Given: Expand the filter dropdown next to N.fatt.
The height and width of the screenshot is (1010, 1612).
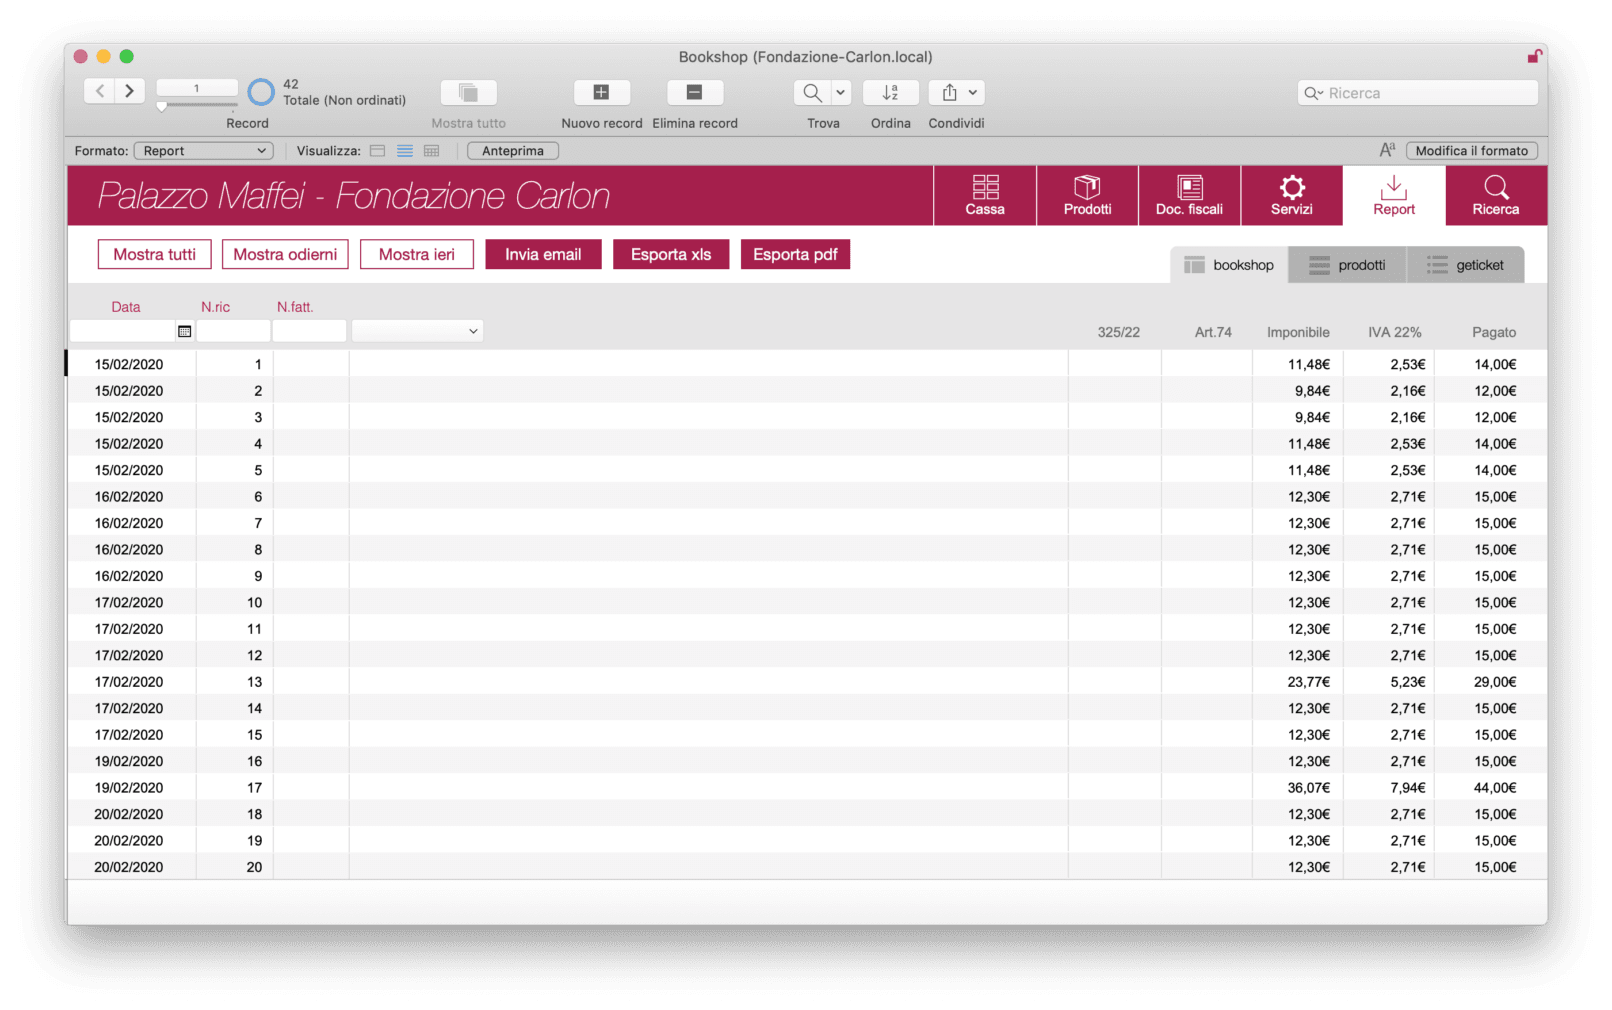Looking at the screenshot, I should (x=417, y=331).
